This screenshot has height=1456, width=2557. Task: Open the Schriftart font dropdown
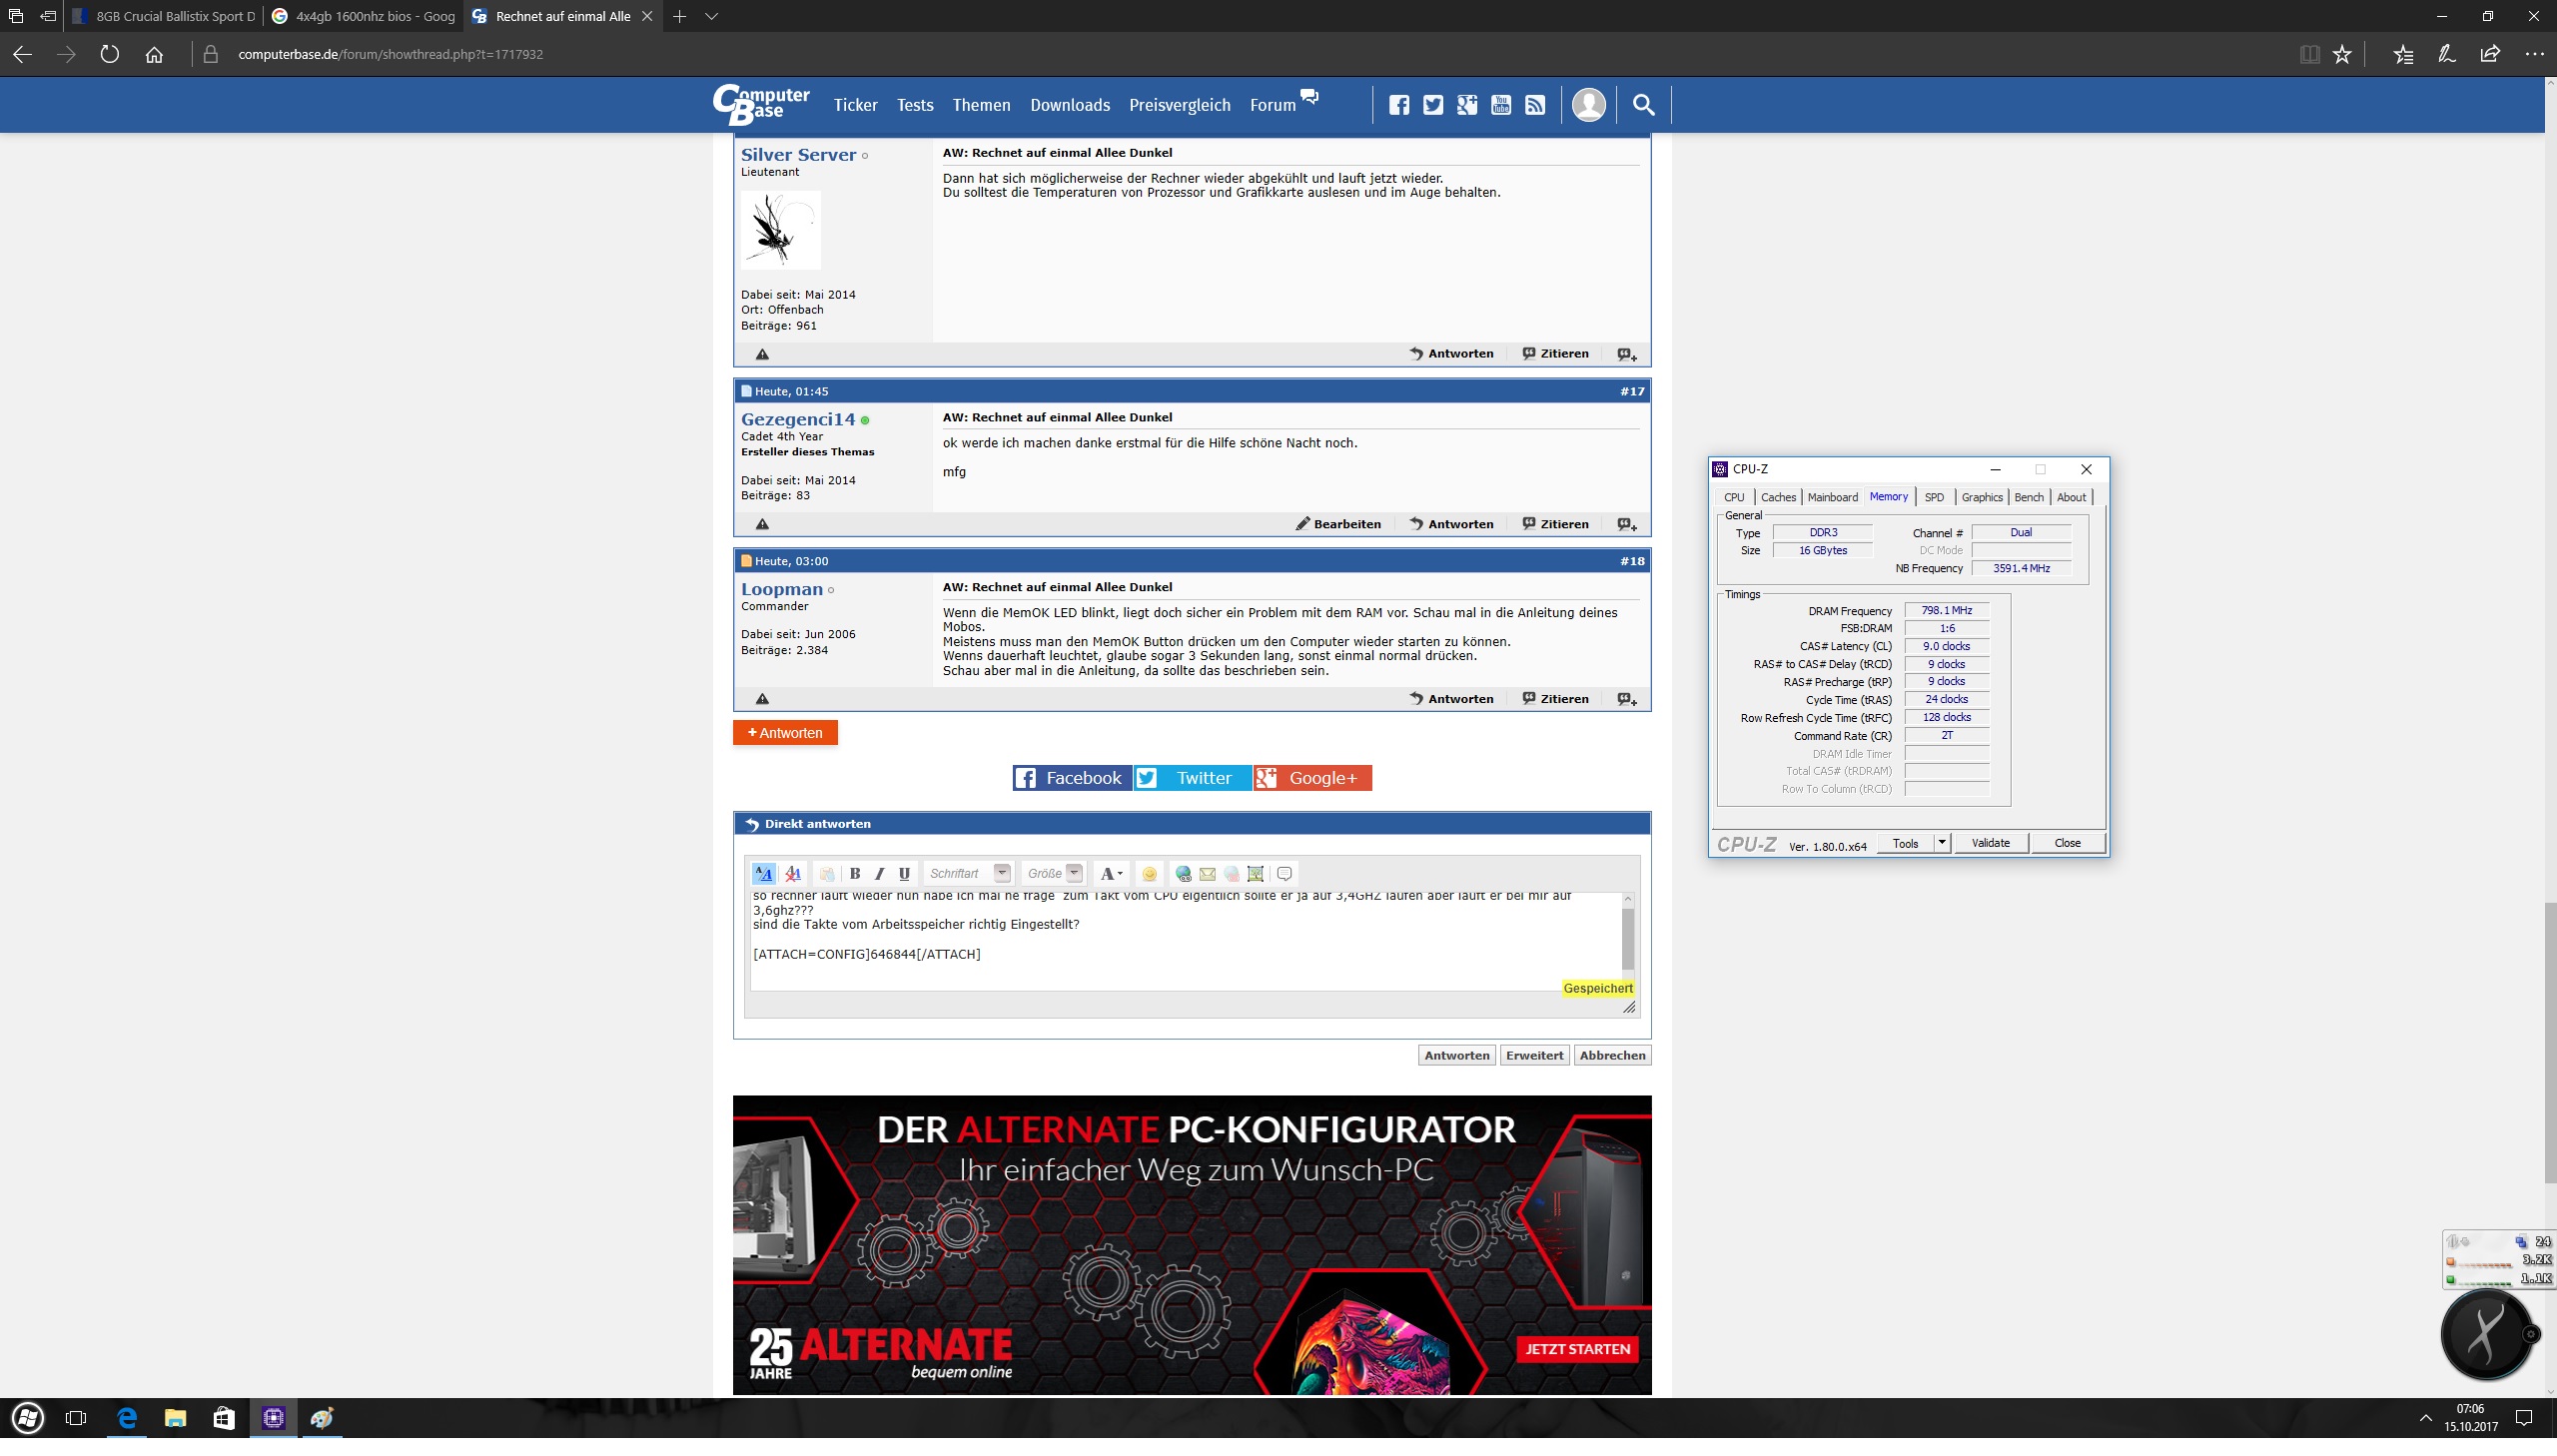pyautogui.click(x=1001, y=873)
